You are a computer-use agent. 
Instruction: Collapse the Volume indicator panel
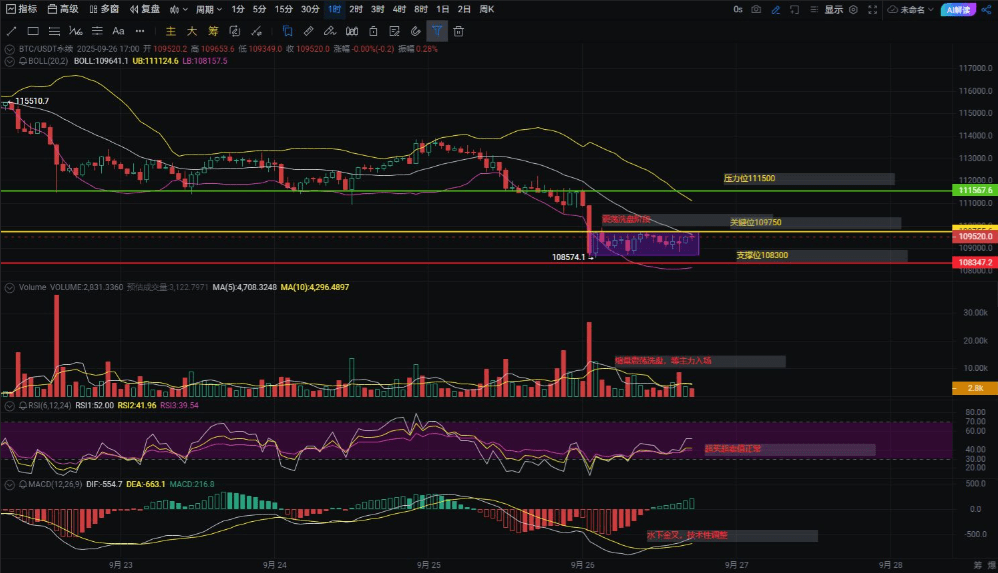tap(10, 288)
